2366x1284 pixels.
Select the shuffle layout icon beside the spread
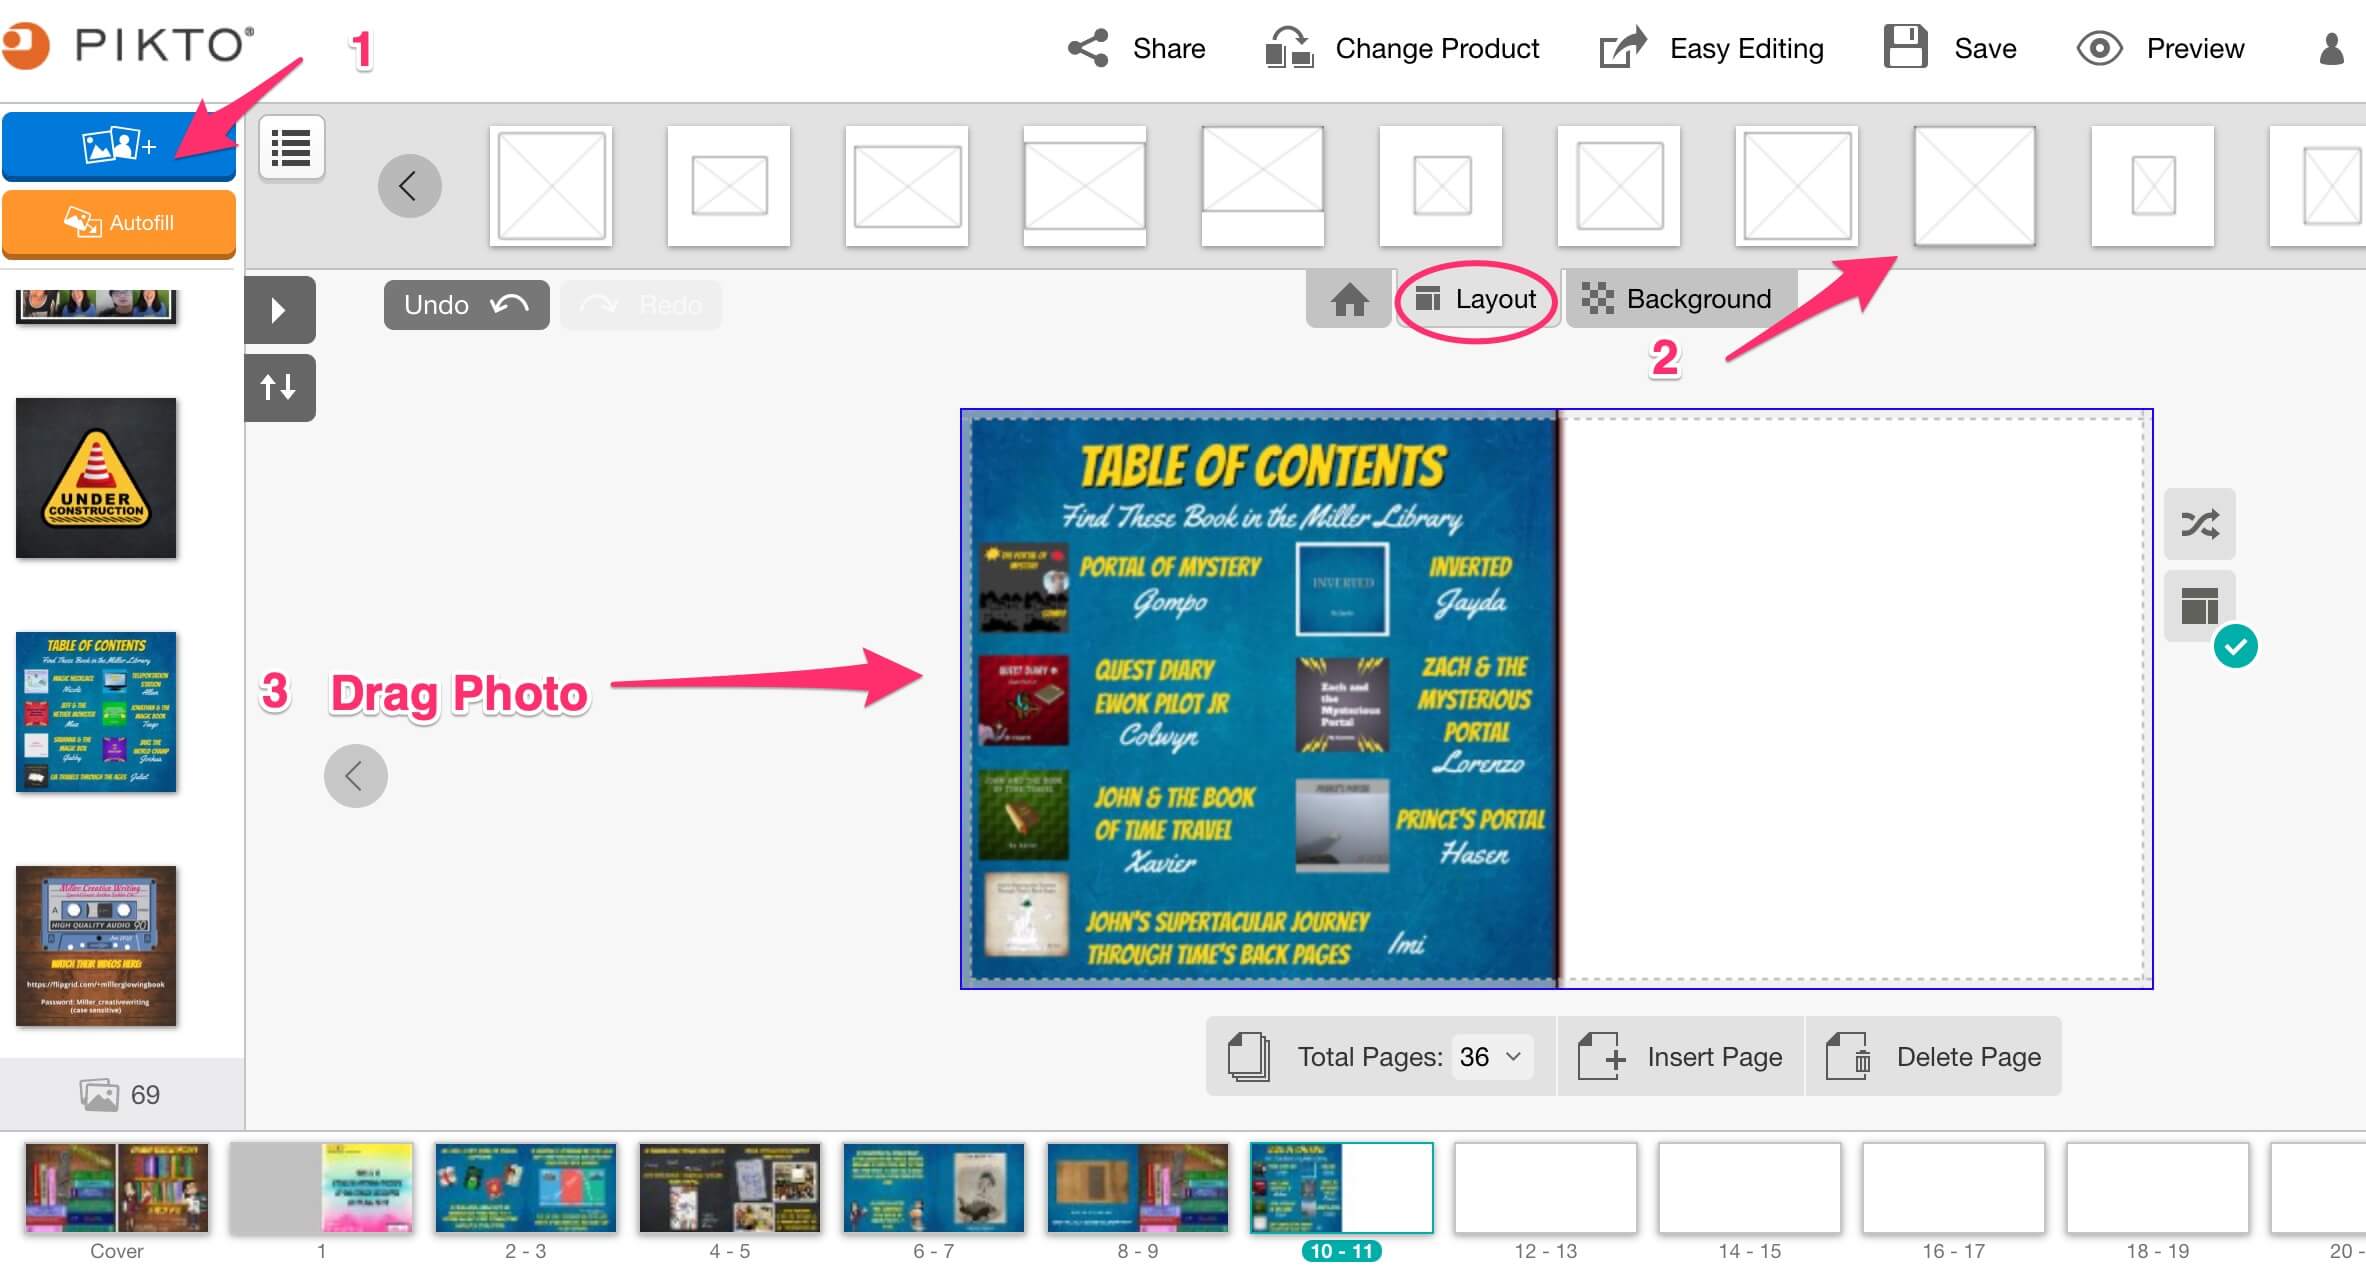pyautogui.click(x=2199, y=524)
